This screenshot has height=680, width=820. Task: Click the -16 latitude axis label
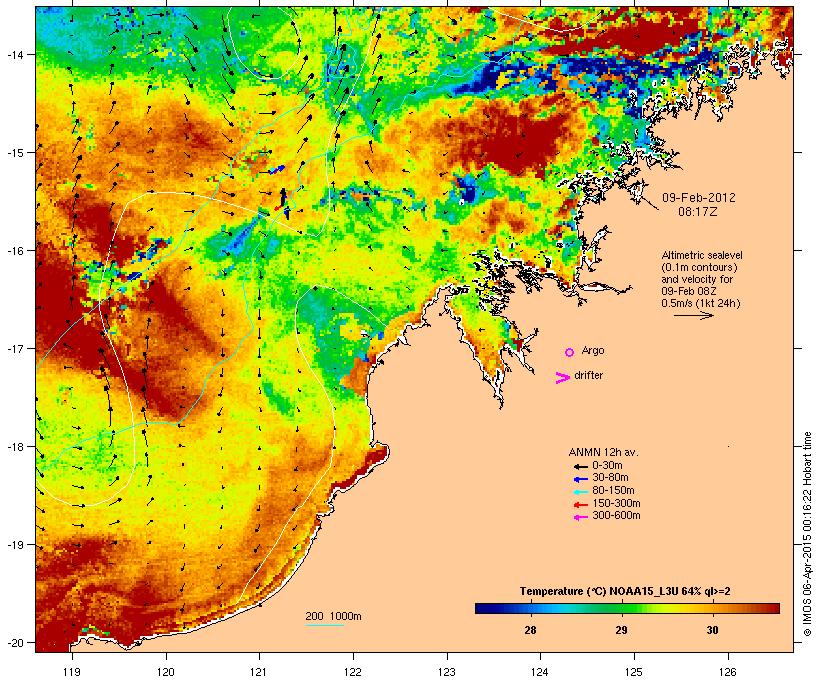pyautogui.click(x=15, y=251)
